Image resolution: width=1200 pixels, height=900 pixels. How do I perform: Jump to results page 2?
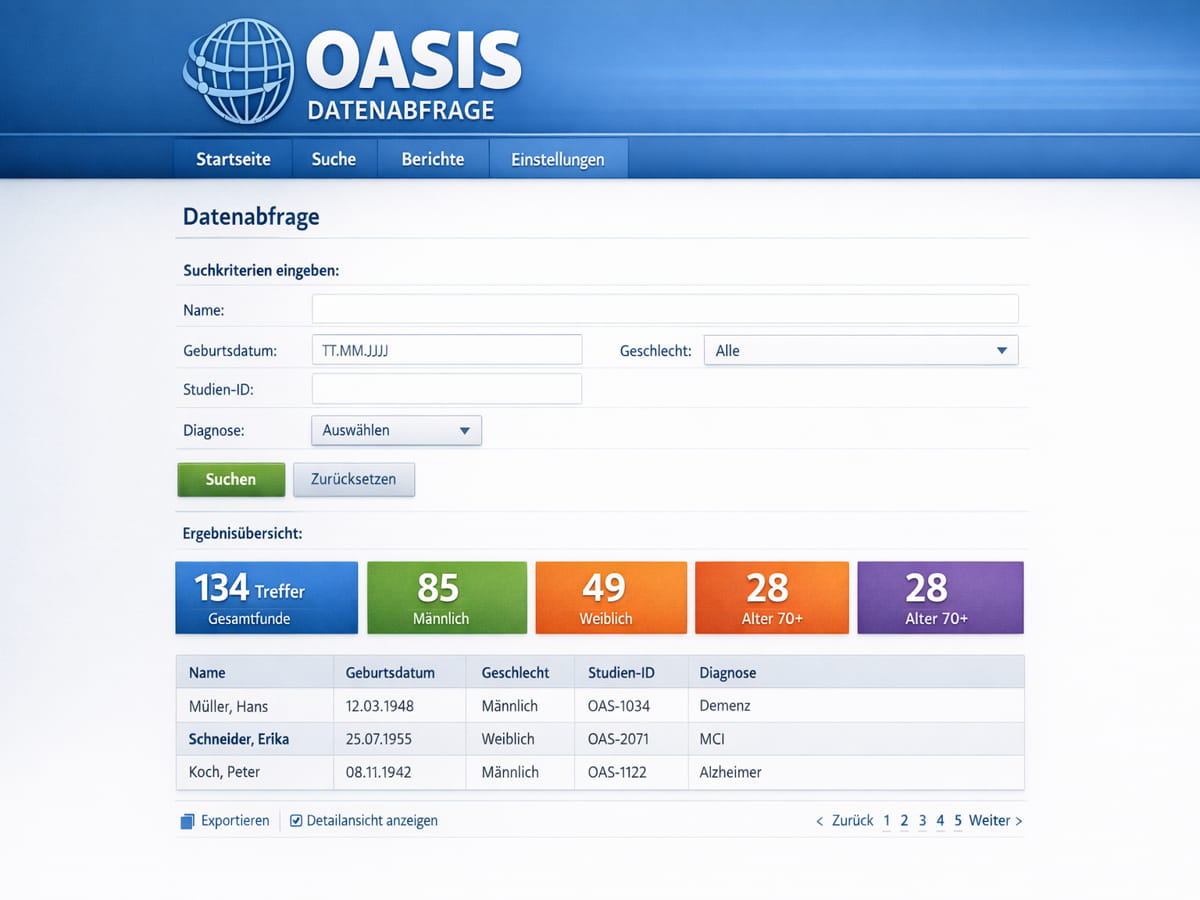click(x=904, y=821)
